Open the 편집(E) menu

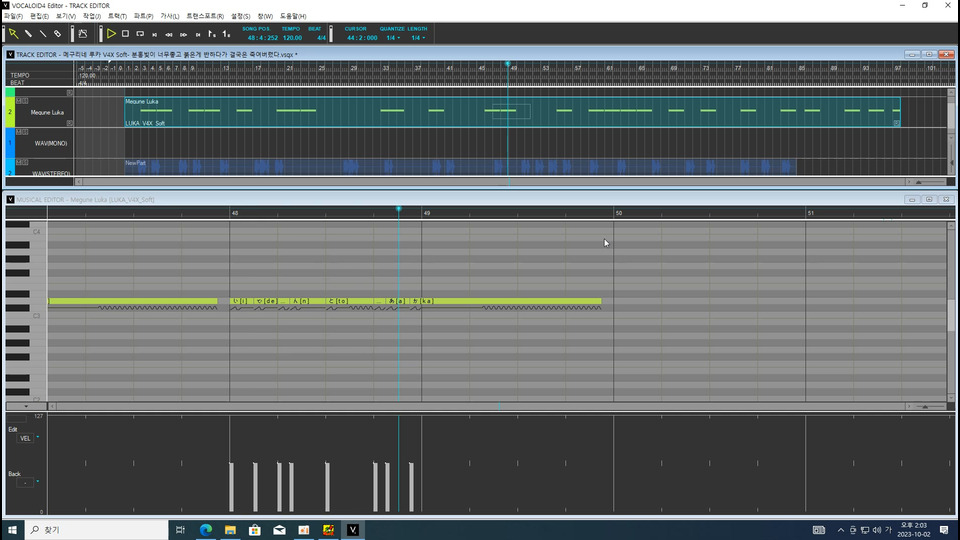[39, 17]
